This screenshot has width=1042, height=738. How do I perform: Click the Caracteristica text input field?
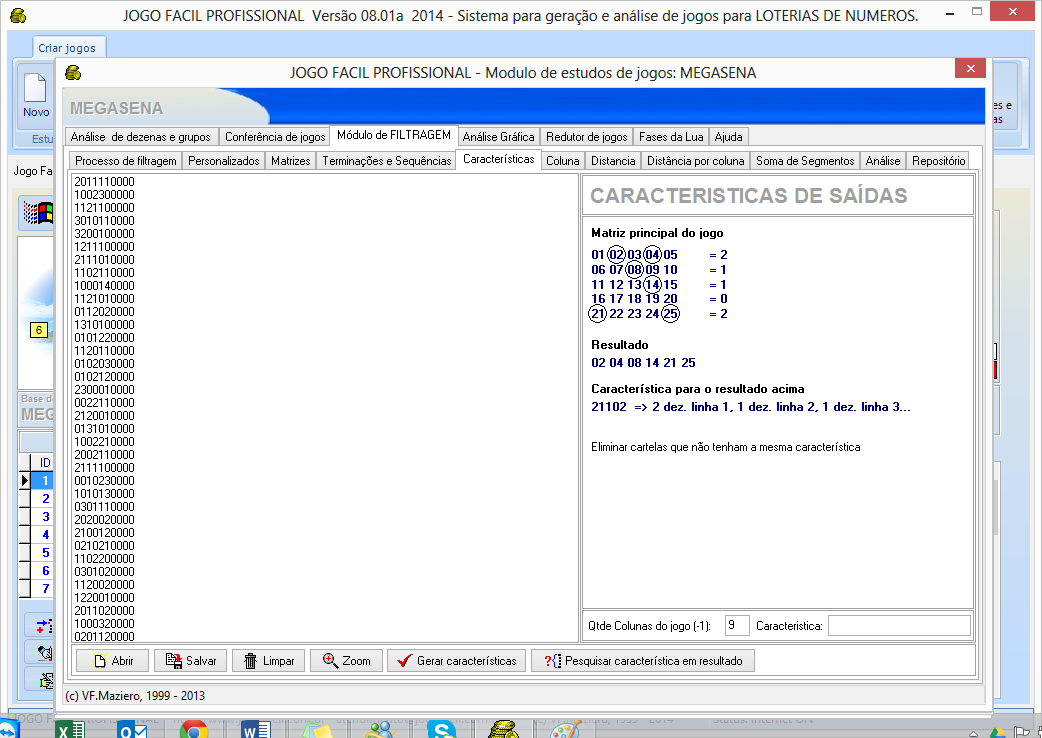(x=898, y=626)
